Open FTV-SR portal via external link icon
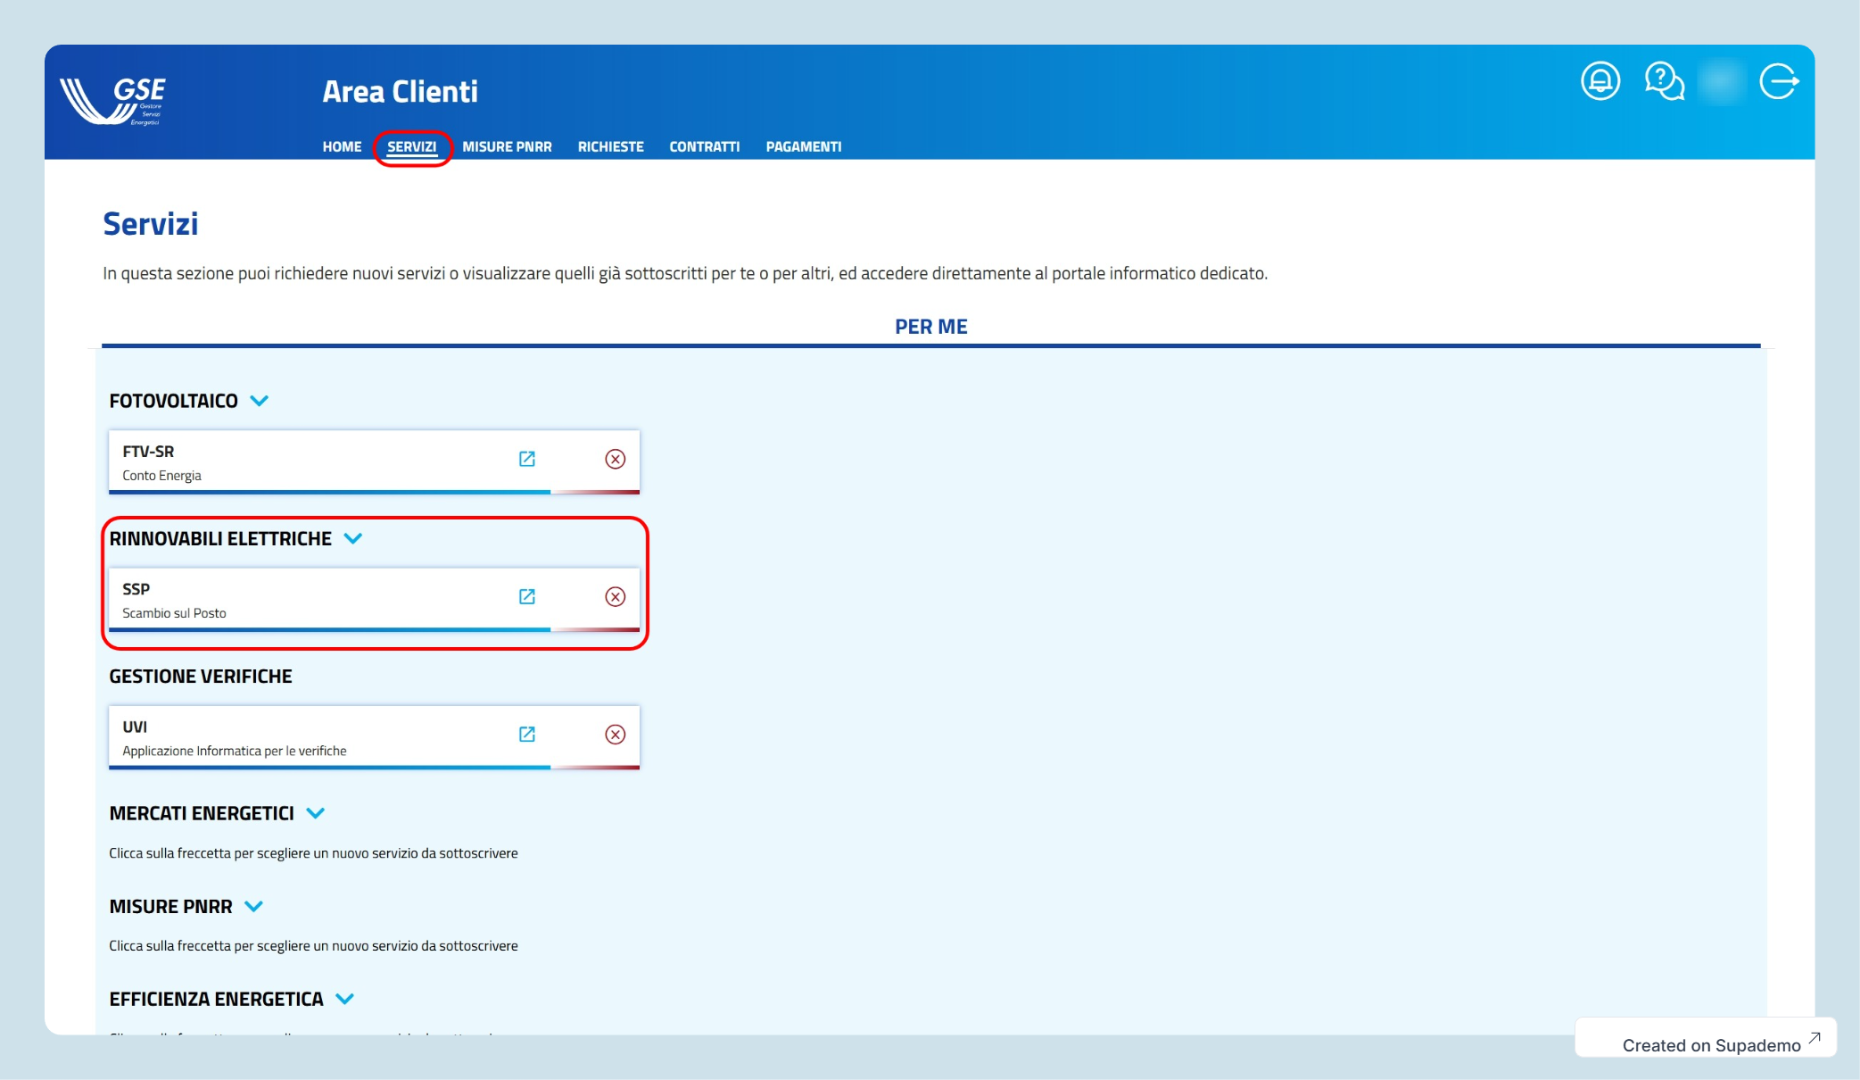This screenshot has height=1080, width=1860. click(527, 459)
